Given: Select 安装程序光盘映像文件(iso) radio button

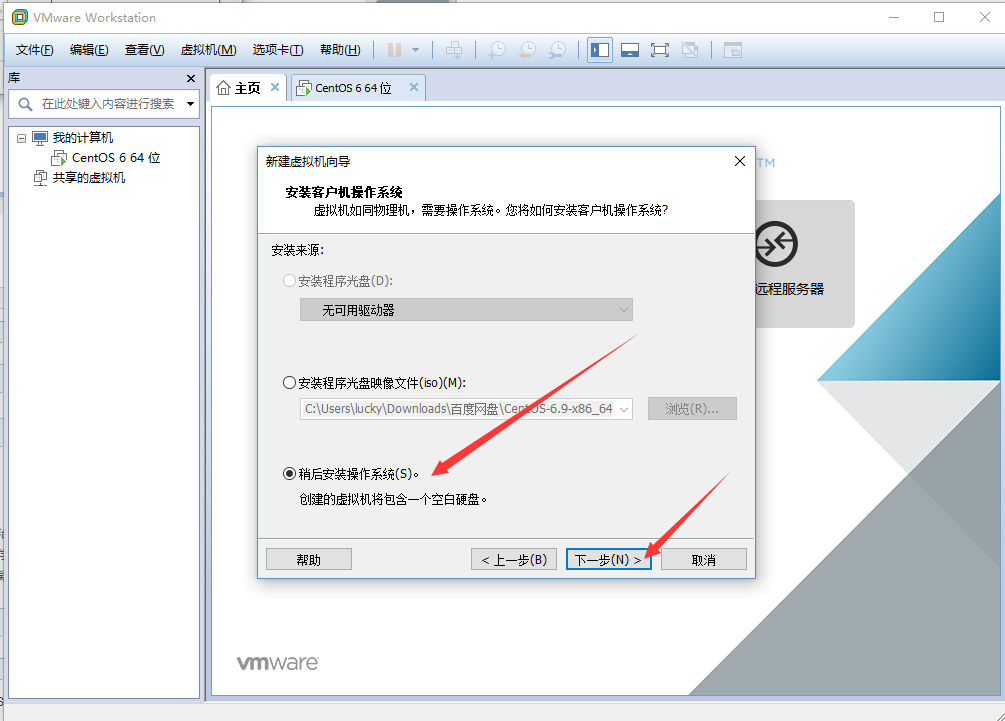Looking at the screenshot, I should click(289, 383).
